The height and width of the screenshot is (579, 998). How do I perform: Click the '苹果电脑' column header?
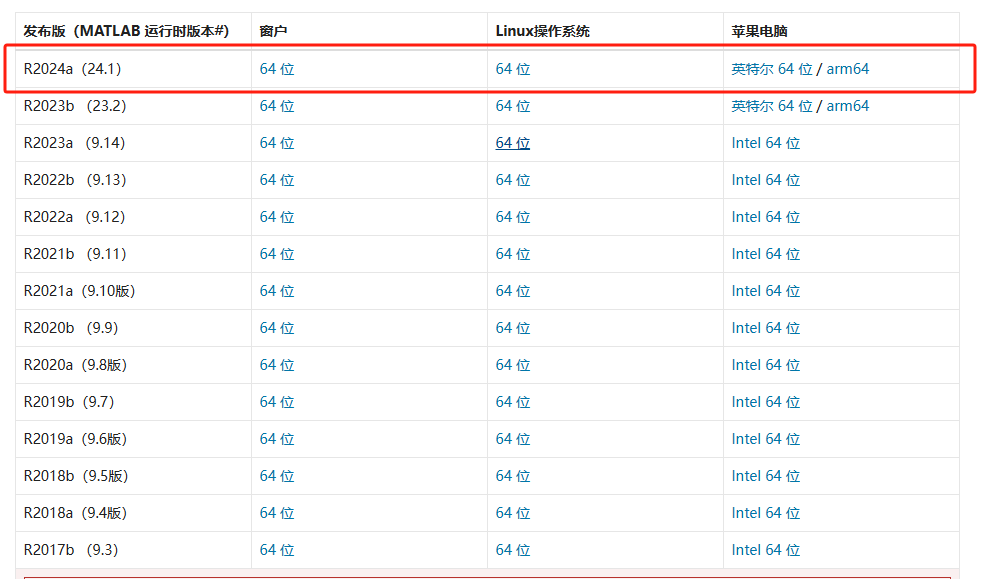click(841, 31)
